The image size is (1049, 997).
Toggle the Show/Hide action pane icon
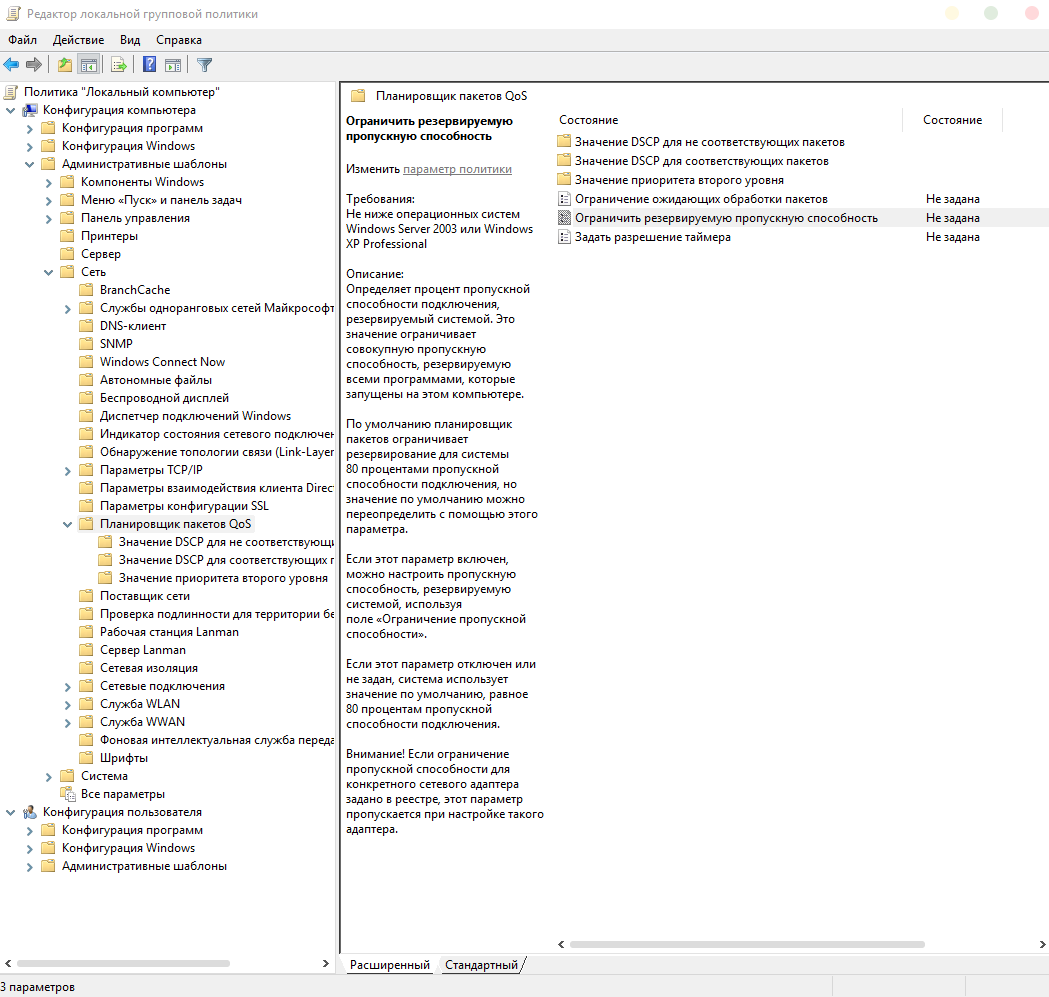(x=173, y=65)
